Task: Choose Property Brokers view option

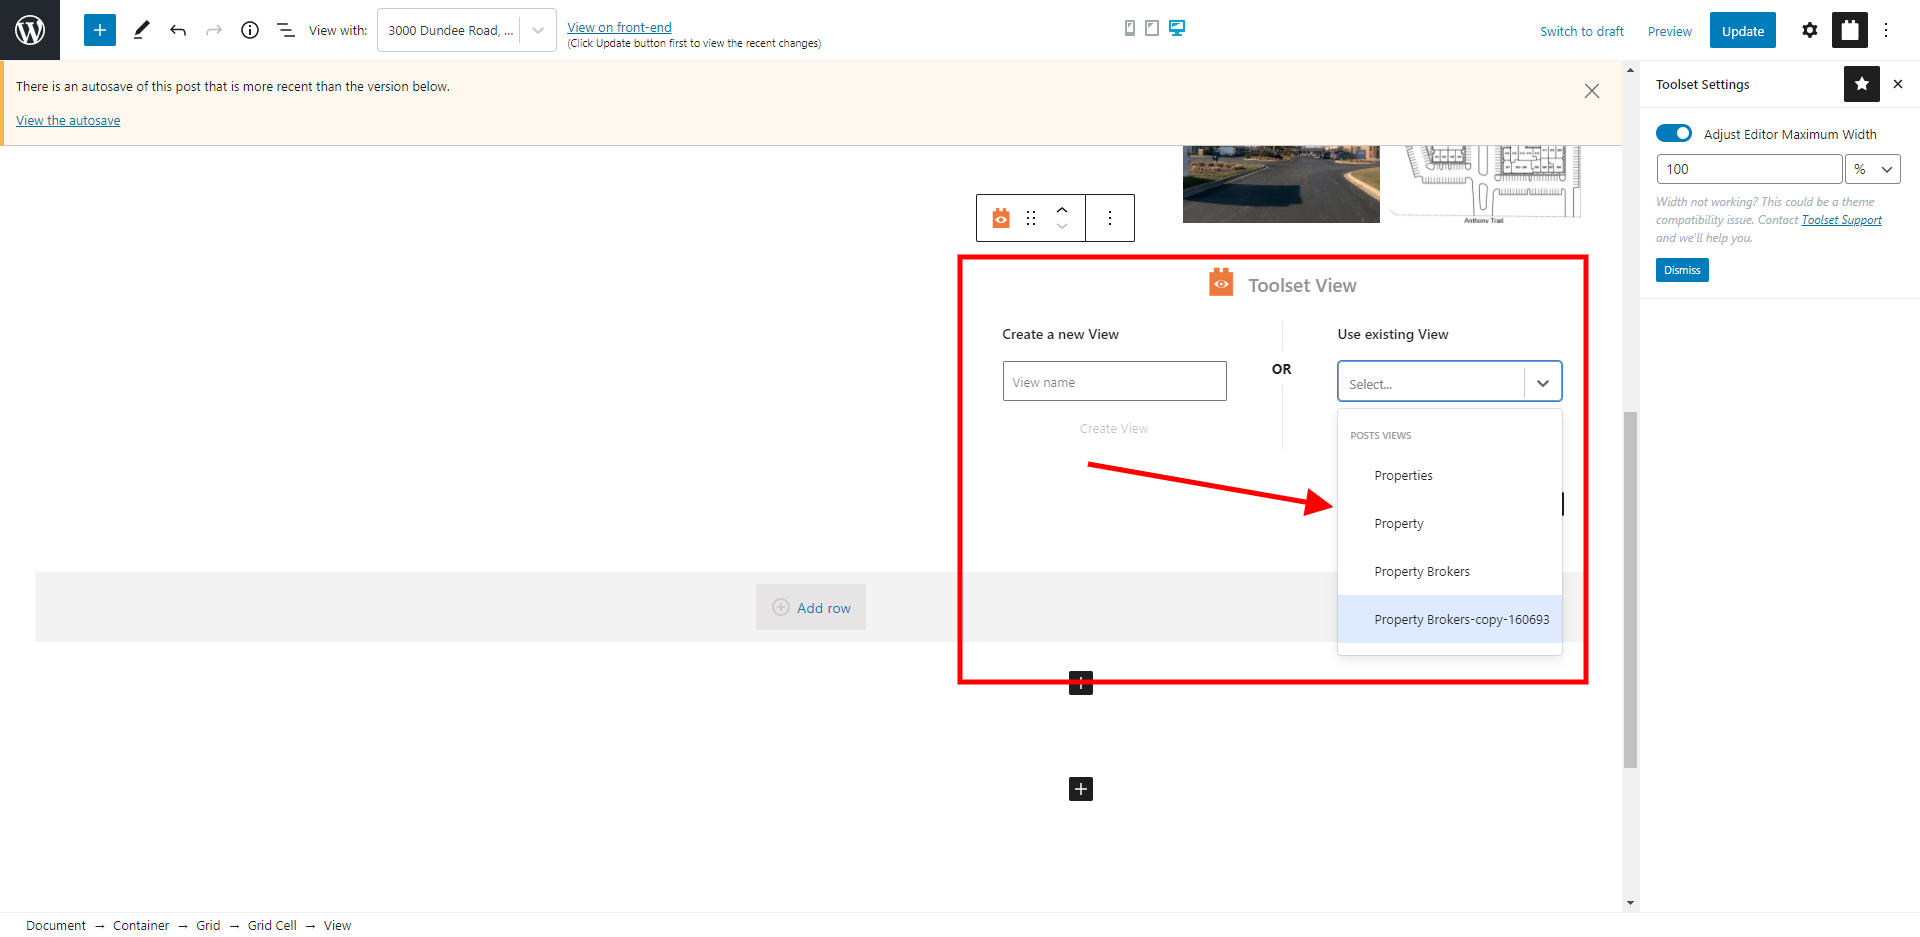Action: point(1450,571)
